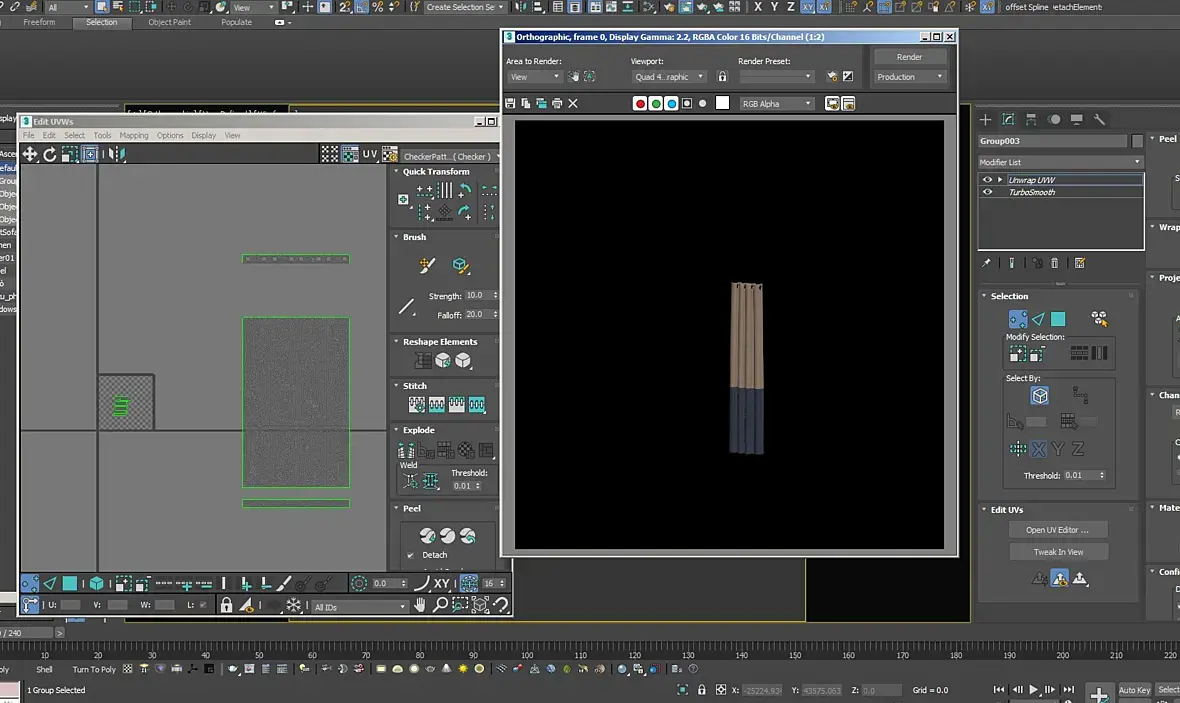Open the Modifier List dropdown

click(1059, 162)
